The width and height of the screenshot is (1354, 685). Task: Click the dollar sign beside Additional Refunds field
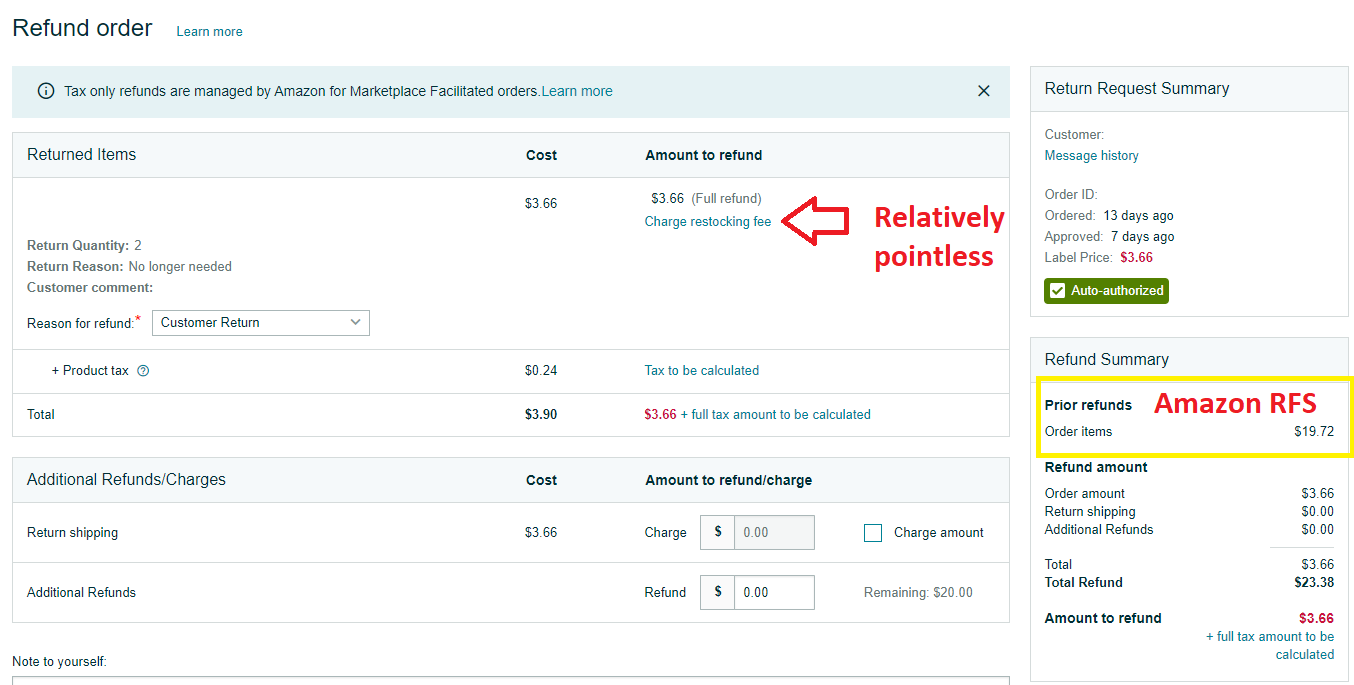[x=717, y=592]
